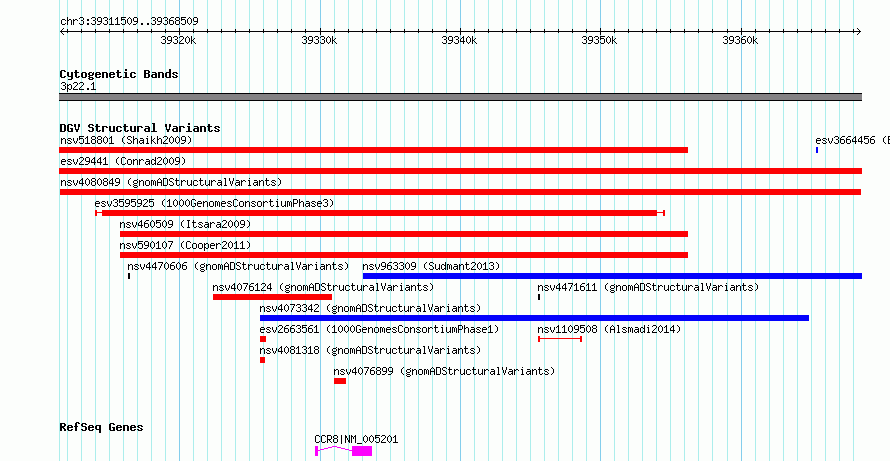Select the esv29441 red variant bar
The height and width of the screenshot is (461, 890).
pos(460,171)
